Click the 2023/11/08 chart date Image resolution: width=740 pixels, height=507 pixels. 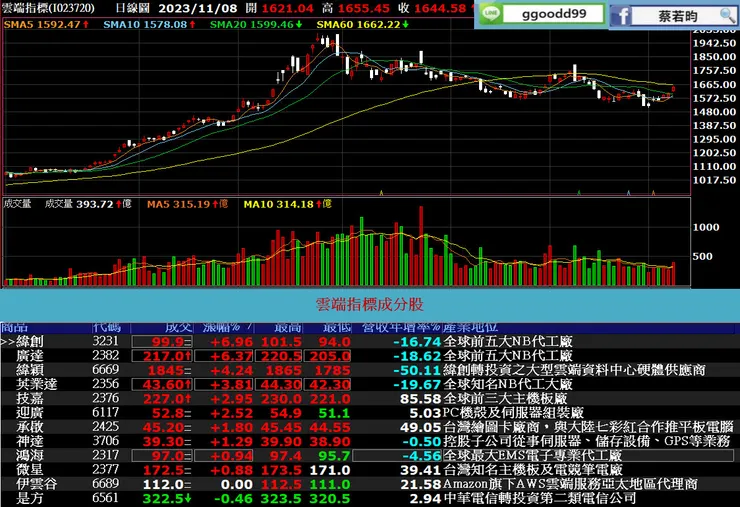(x=197, y=8)
